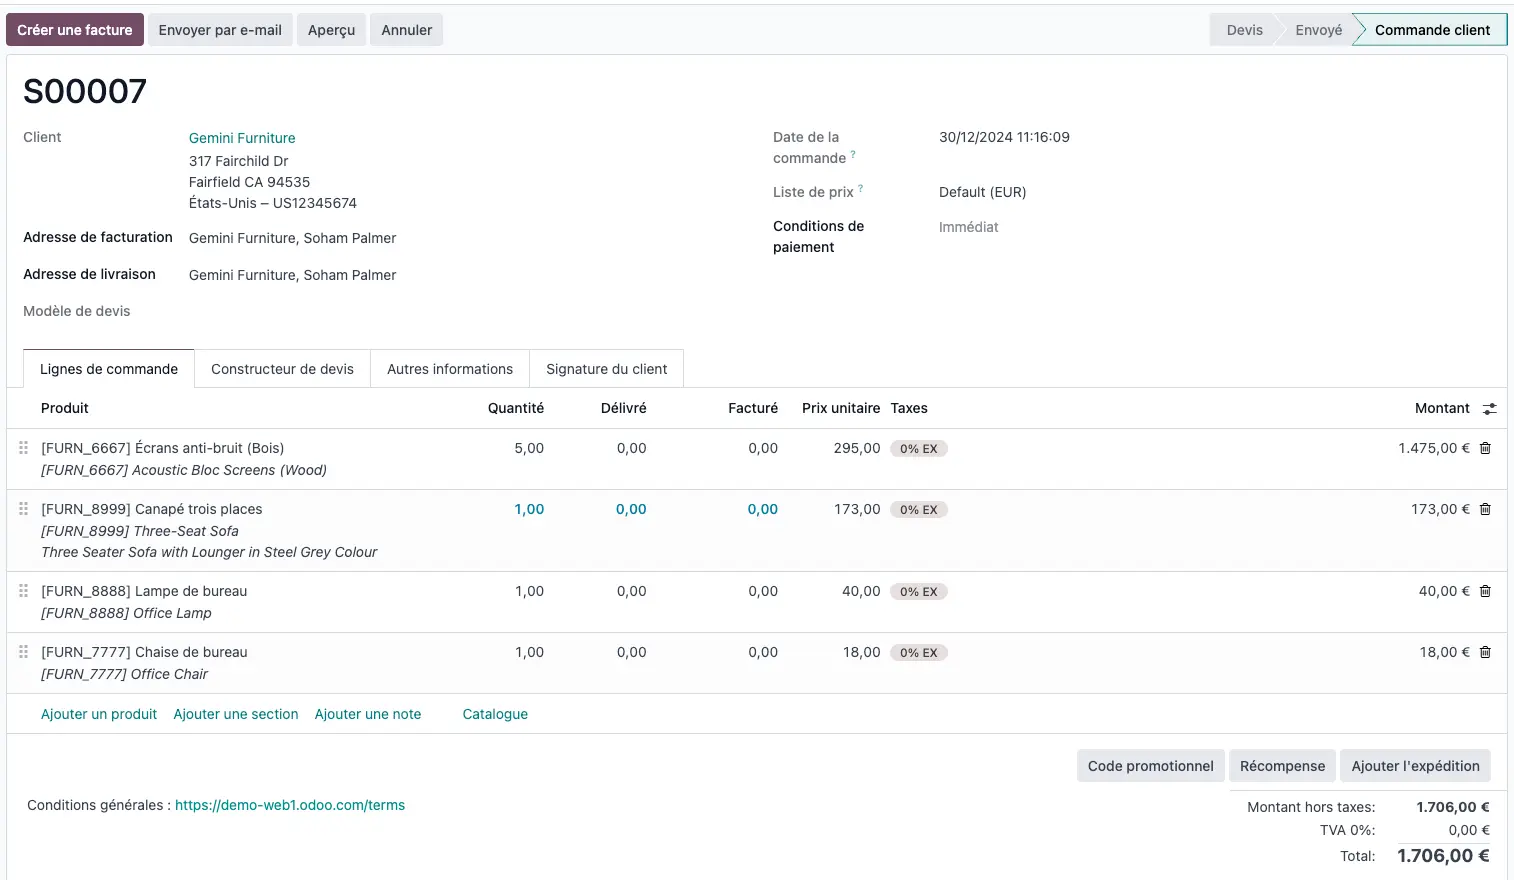Click the 0% EX tax tag on Écrans anti-bruit
The height and width of the screenshot is (880, 1514).
(x=918, y=449)
